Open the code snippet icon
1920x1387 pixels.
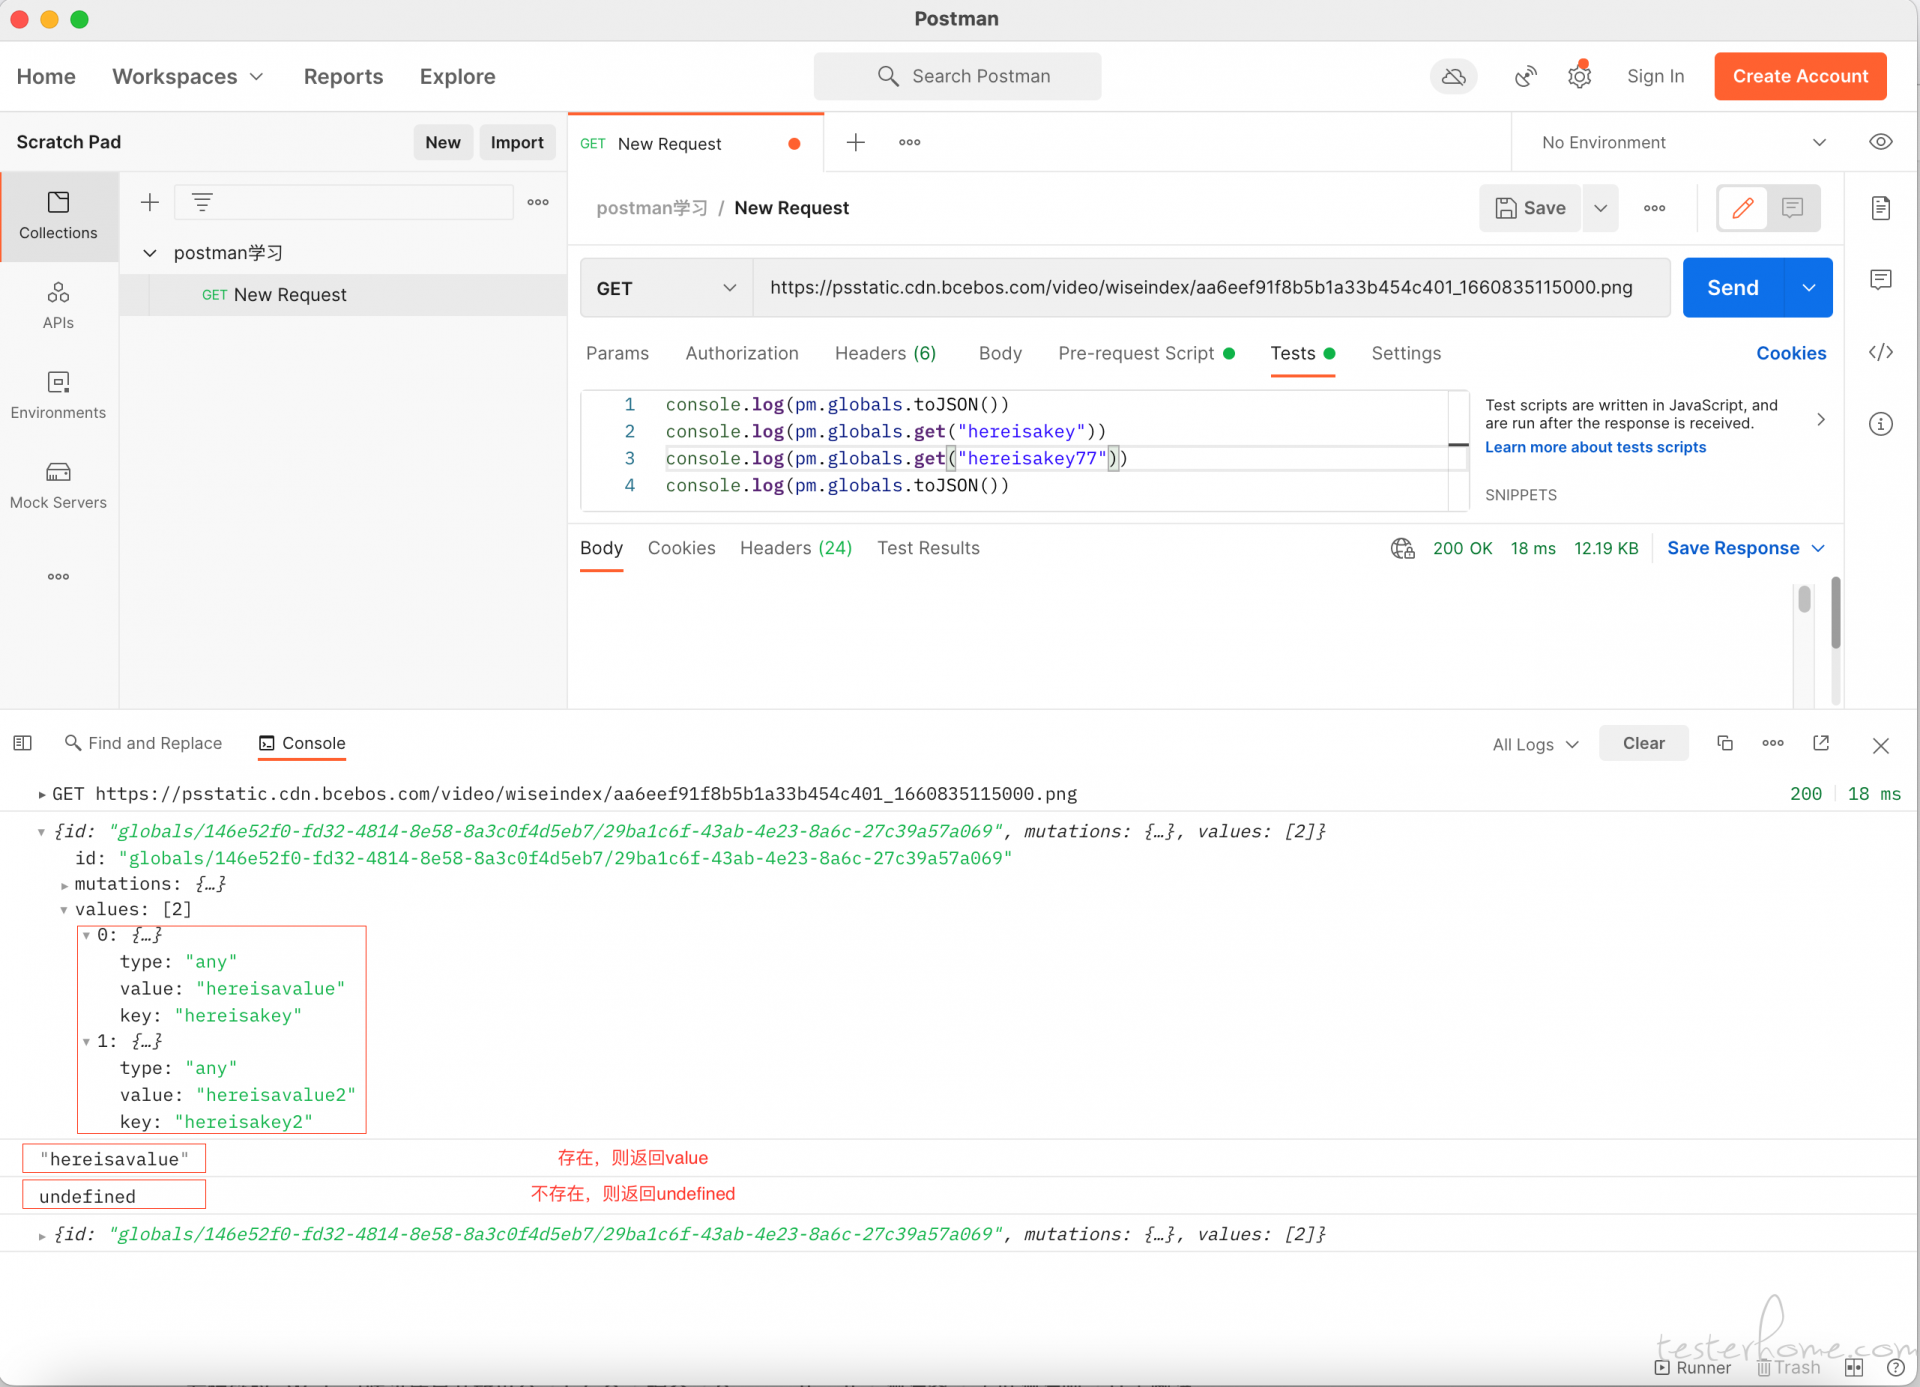(x=1881, y=352)
